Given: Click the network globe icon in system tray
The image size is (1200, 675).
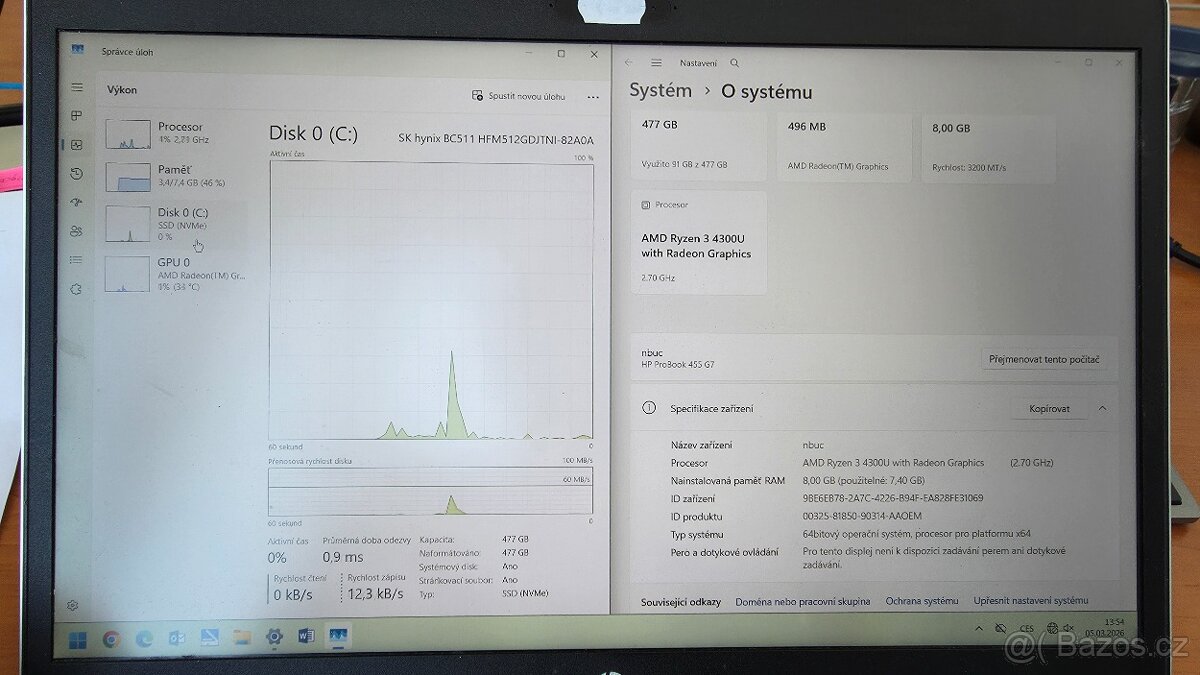Looking at the screenshot, I should pyautogui.click(x=1052, y=628).
